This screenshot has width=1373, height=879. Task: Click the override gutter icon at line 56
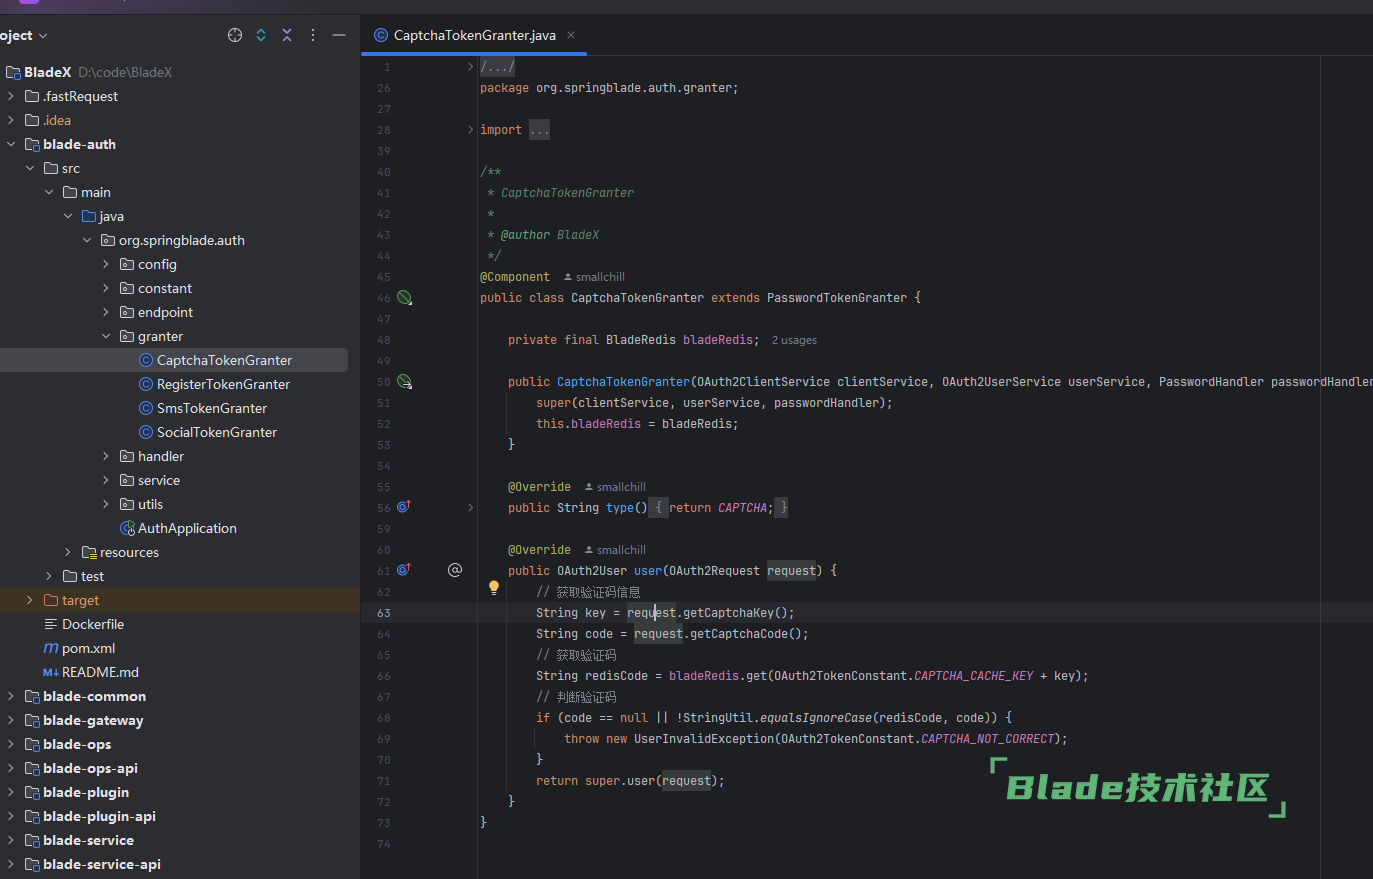pyautogui.click(x=404, y=507)
